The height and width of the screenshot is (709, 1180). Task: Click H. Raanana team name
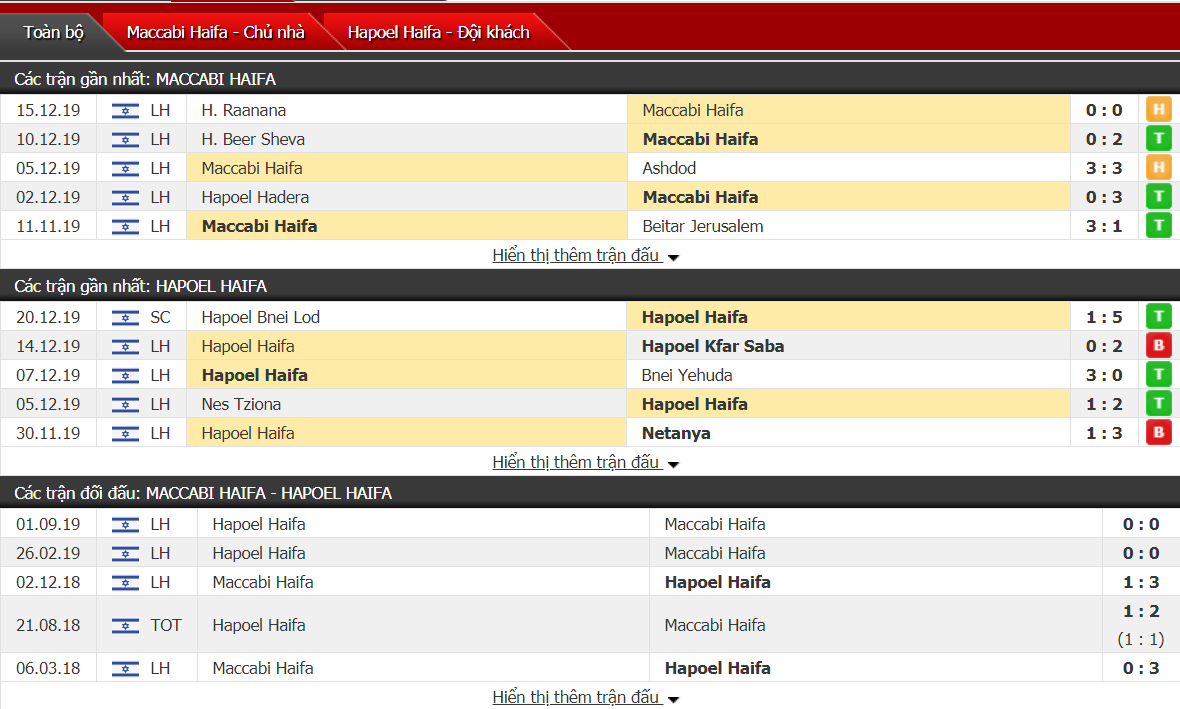(244, 111)
